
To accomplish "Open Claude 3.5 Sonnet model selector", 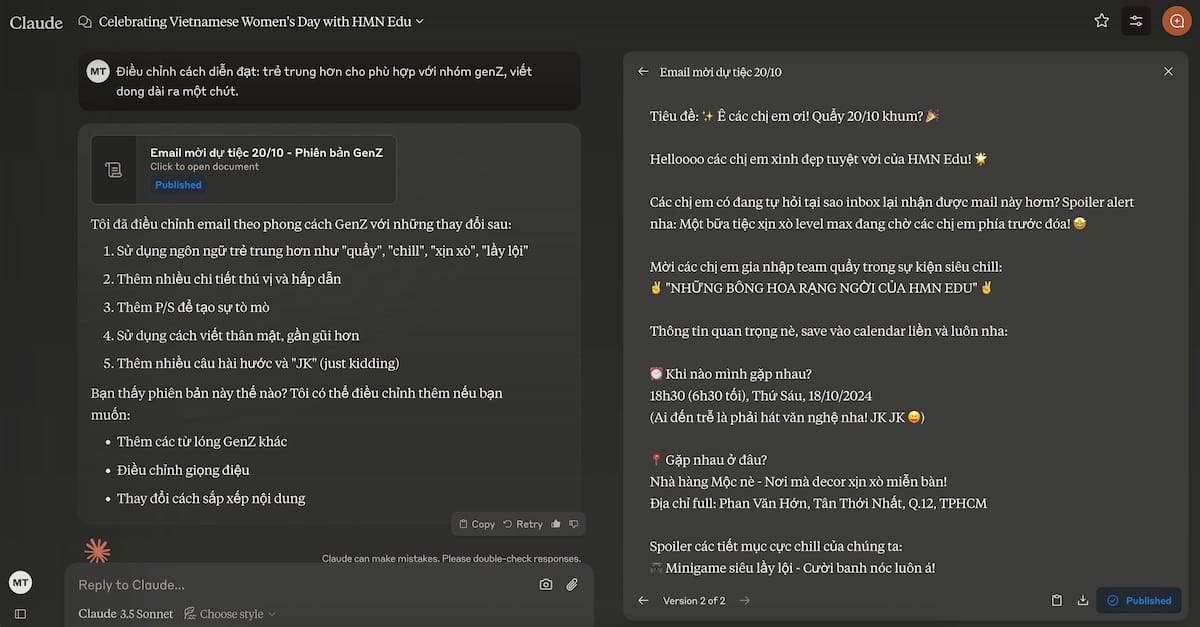I will click(x=125, y=614).
